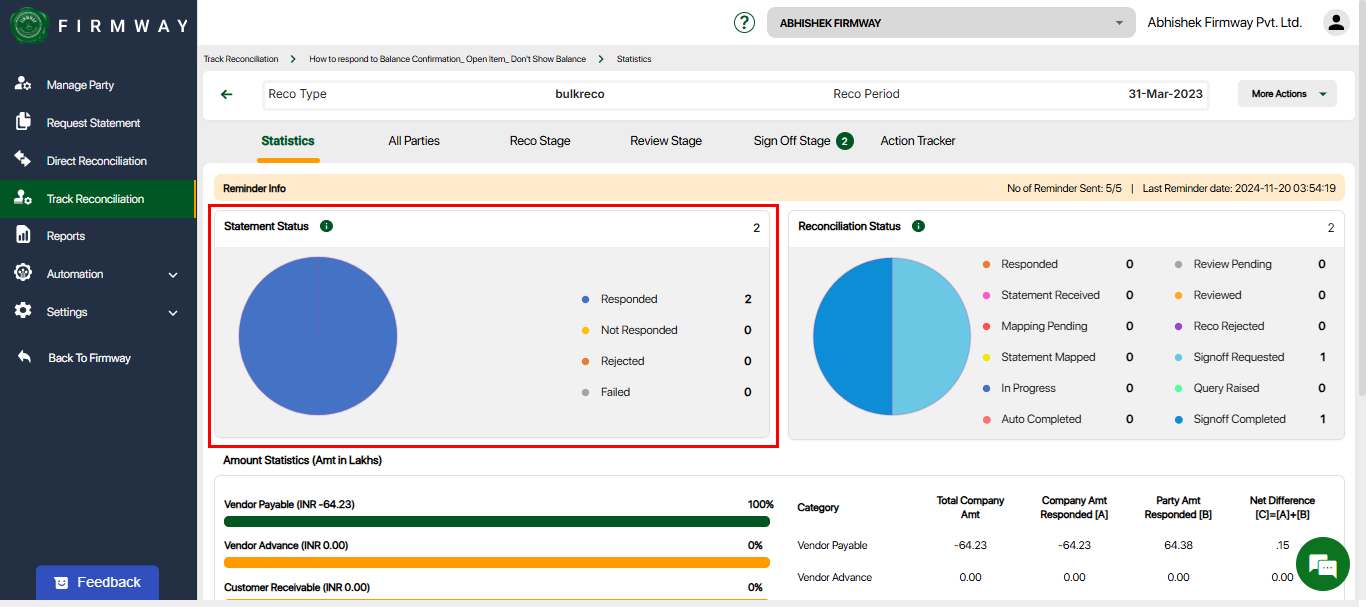Open the user profile avatar icon
Image resolution: width=1366 pixels, height=607 pixels.
pyautogui.click(x=1335, y=22)
